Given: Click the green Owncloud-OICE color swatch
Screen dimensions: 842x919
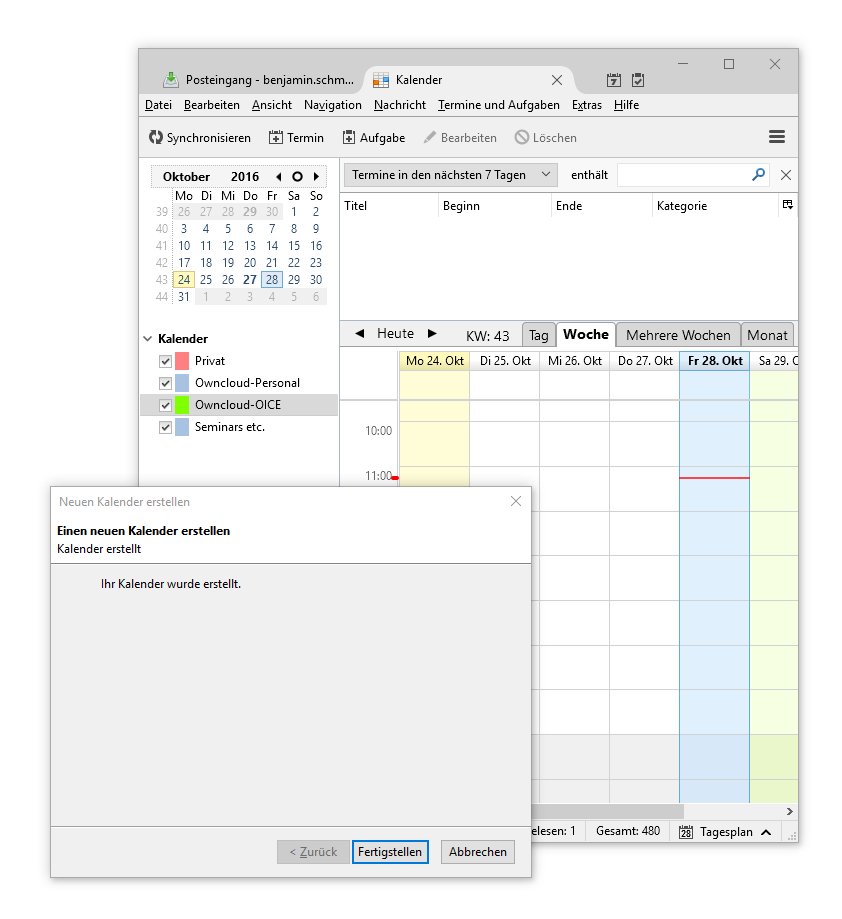Looking at the screenshot, I should [182, 405].
